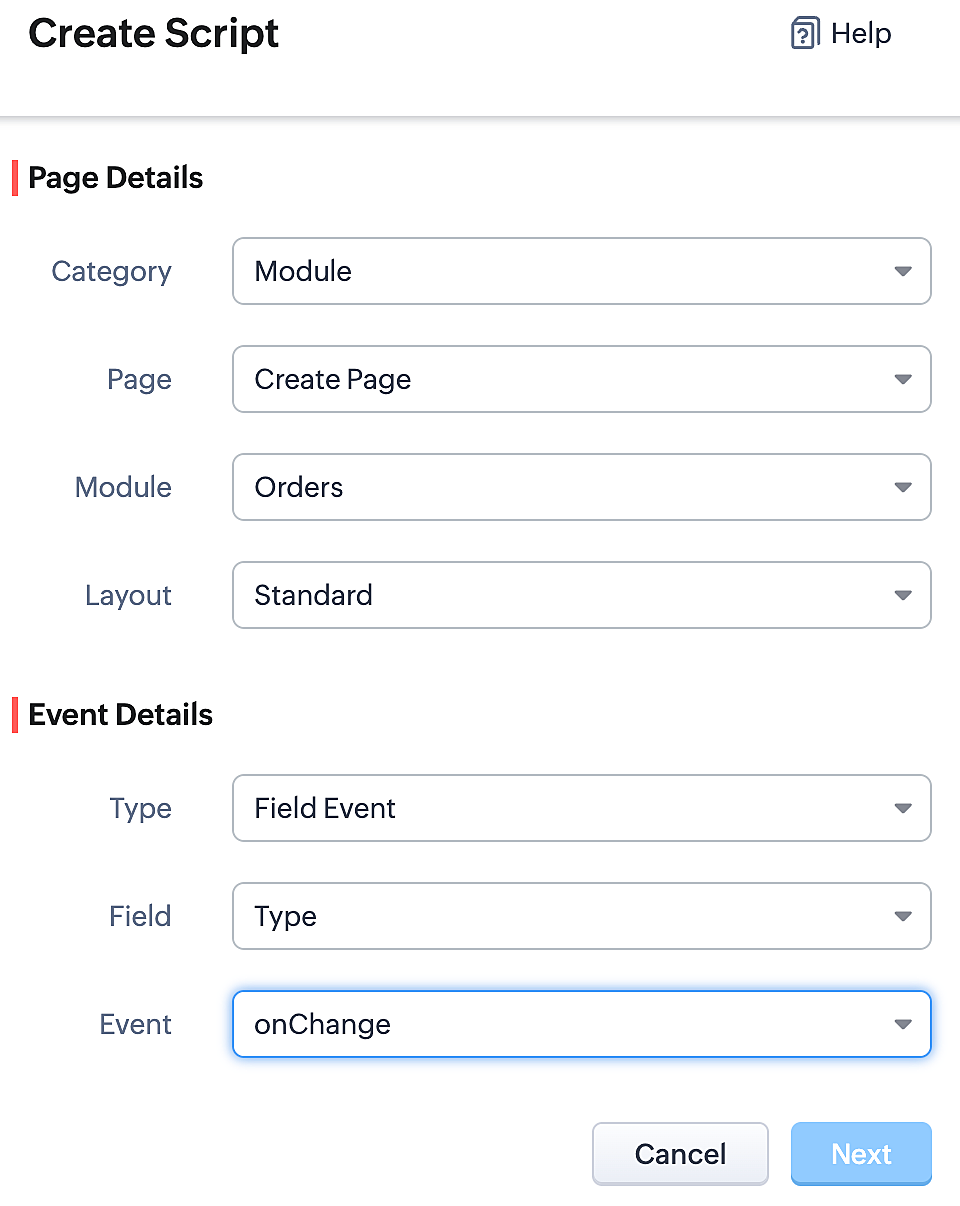
Task: Click the arrow icon in the Category field
Action: pyautogui.click(x=903, y=271)
